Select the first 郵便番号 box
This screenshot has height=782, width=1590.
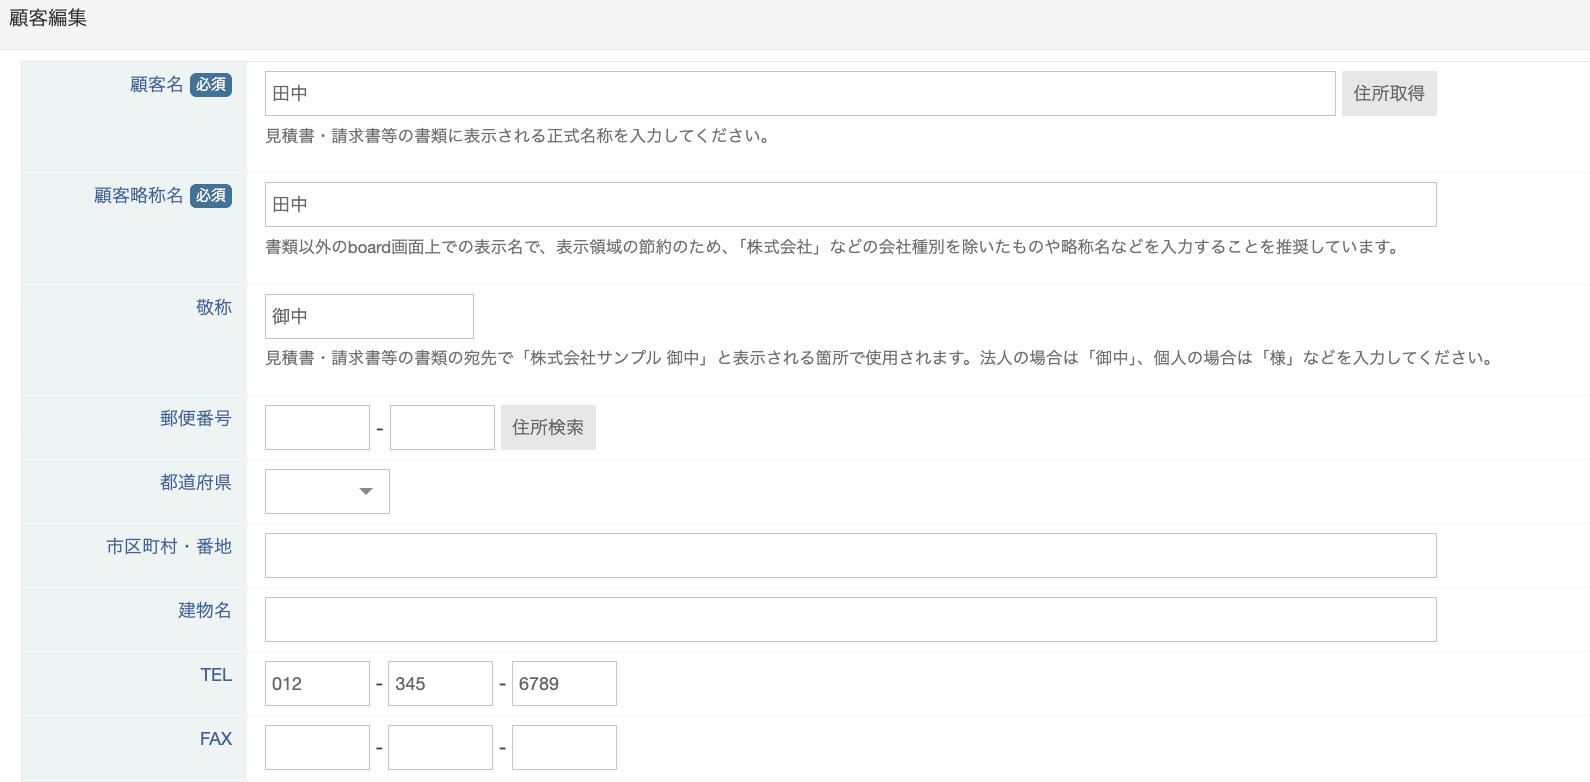[x=317, y=427]
